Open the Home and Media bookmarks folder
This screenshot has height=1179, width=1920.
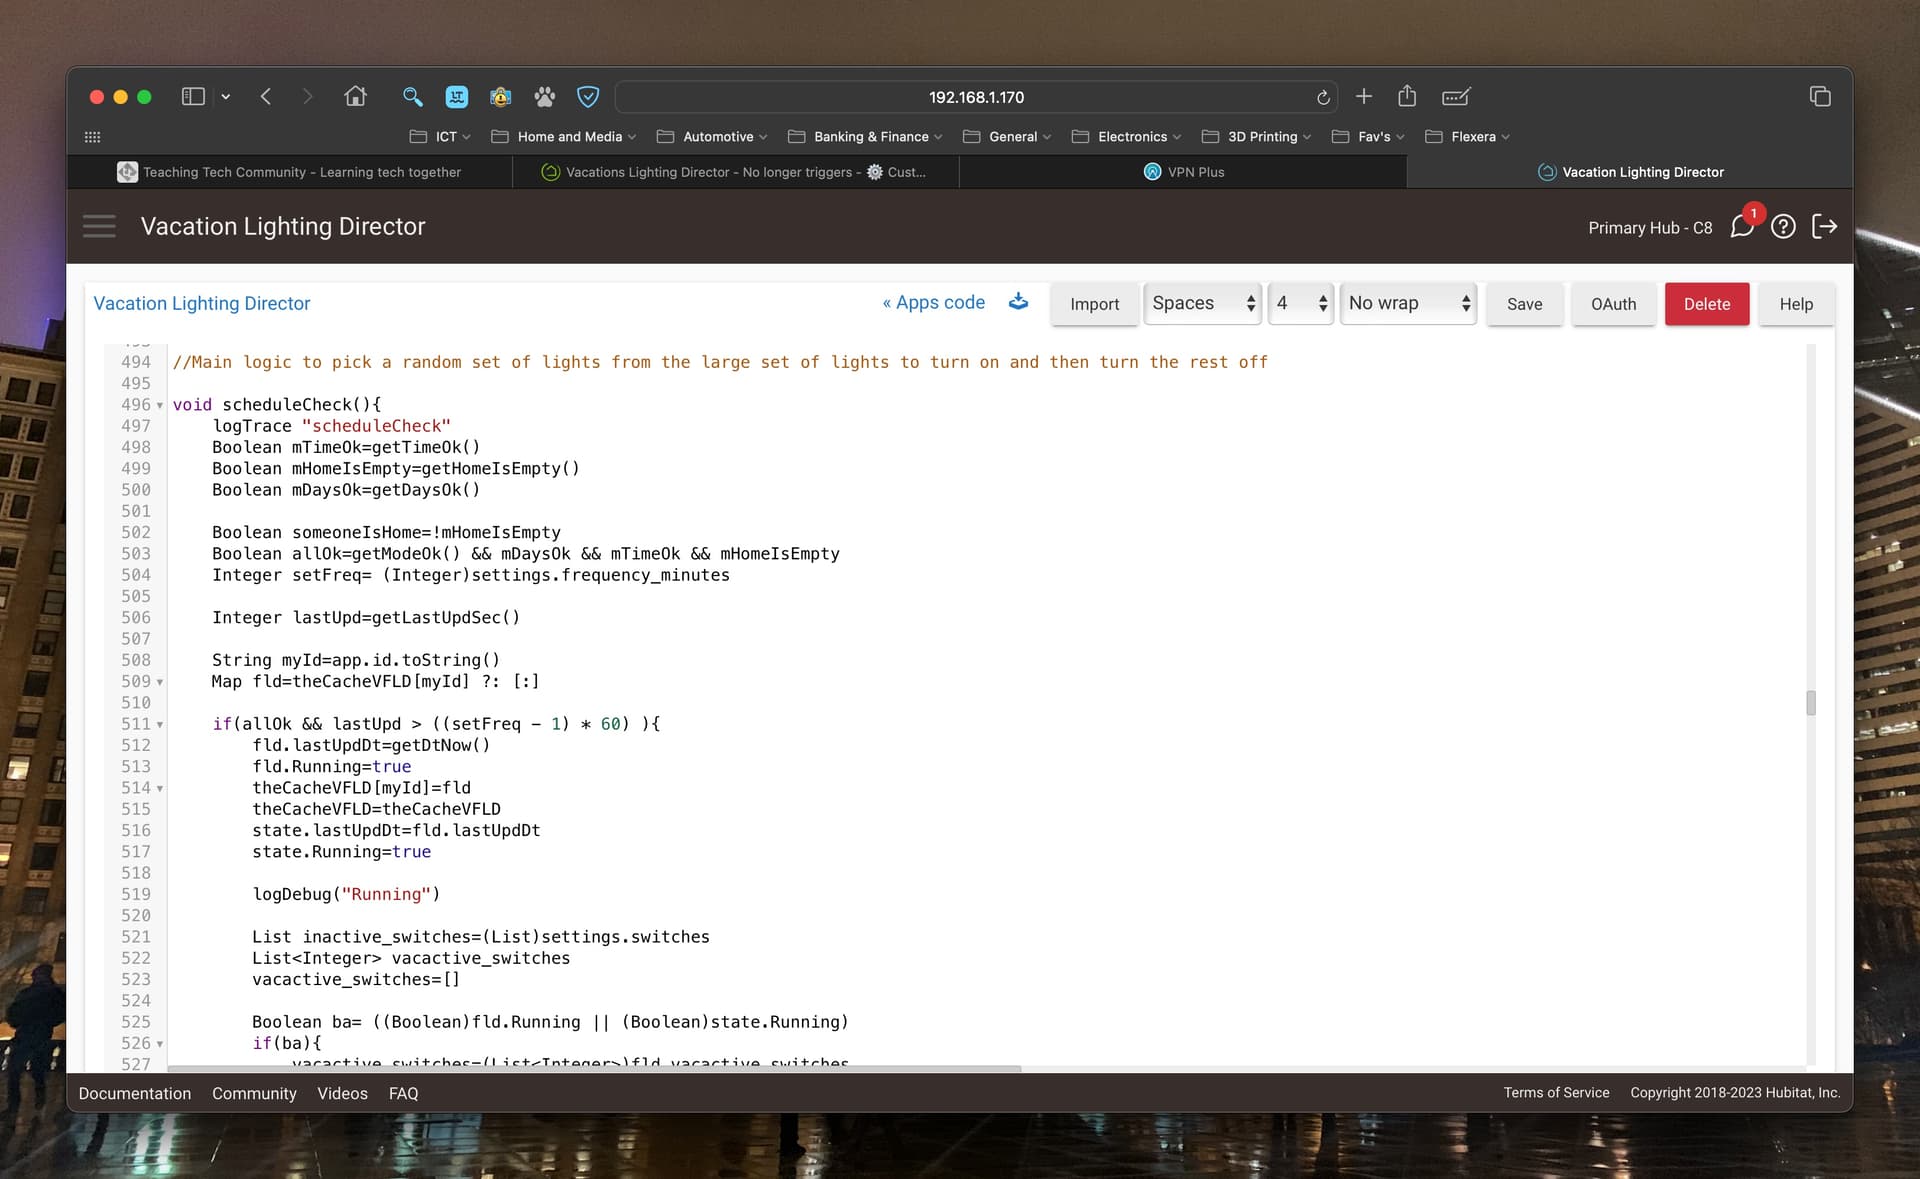tap(564, 137)
